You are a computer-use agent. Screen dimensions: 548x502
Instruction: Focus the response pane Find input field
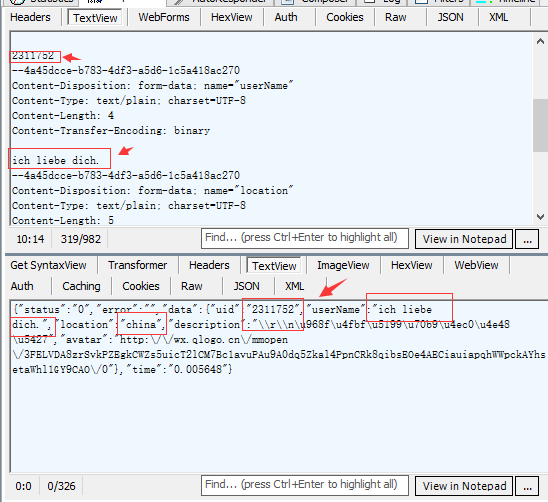click(305, 485)
